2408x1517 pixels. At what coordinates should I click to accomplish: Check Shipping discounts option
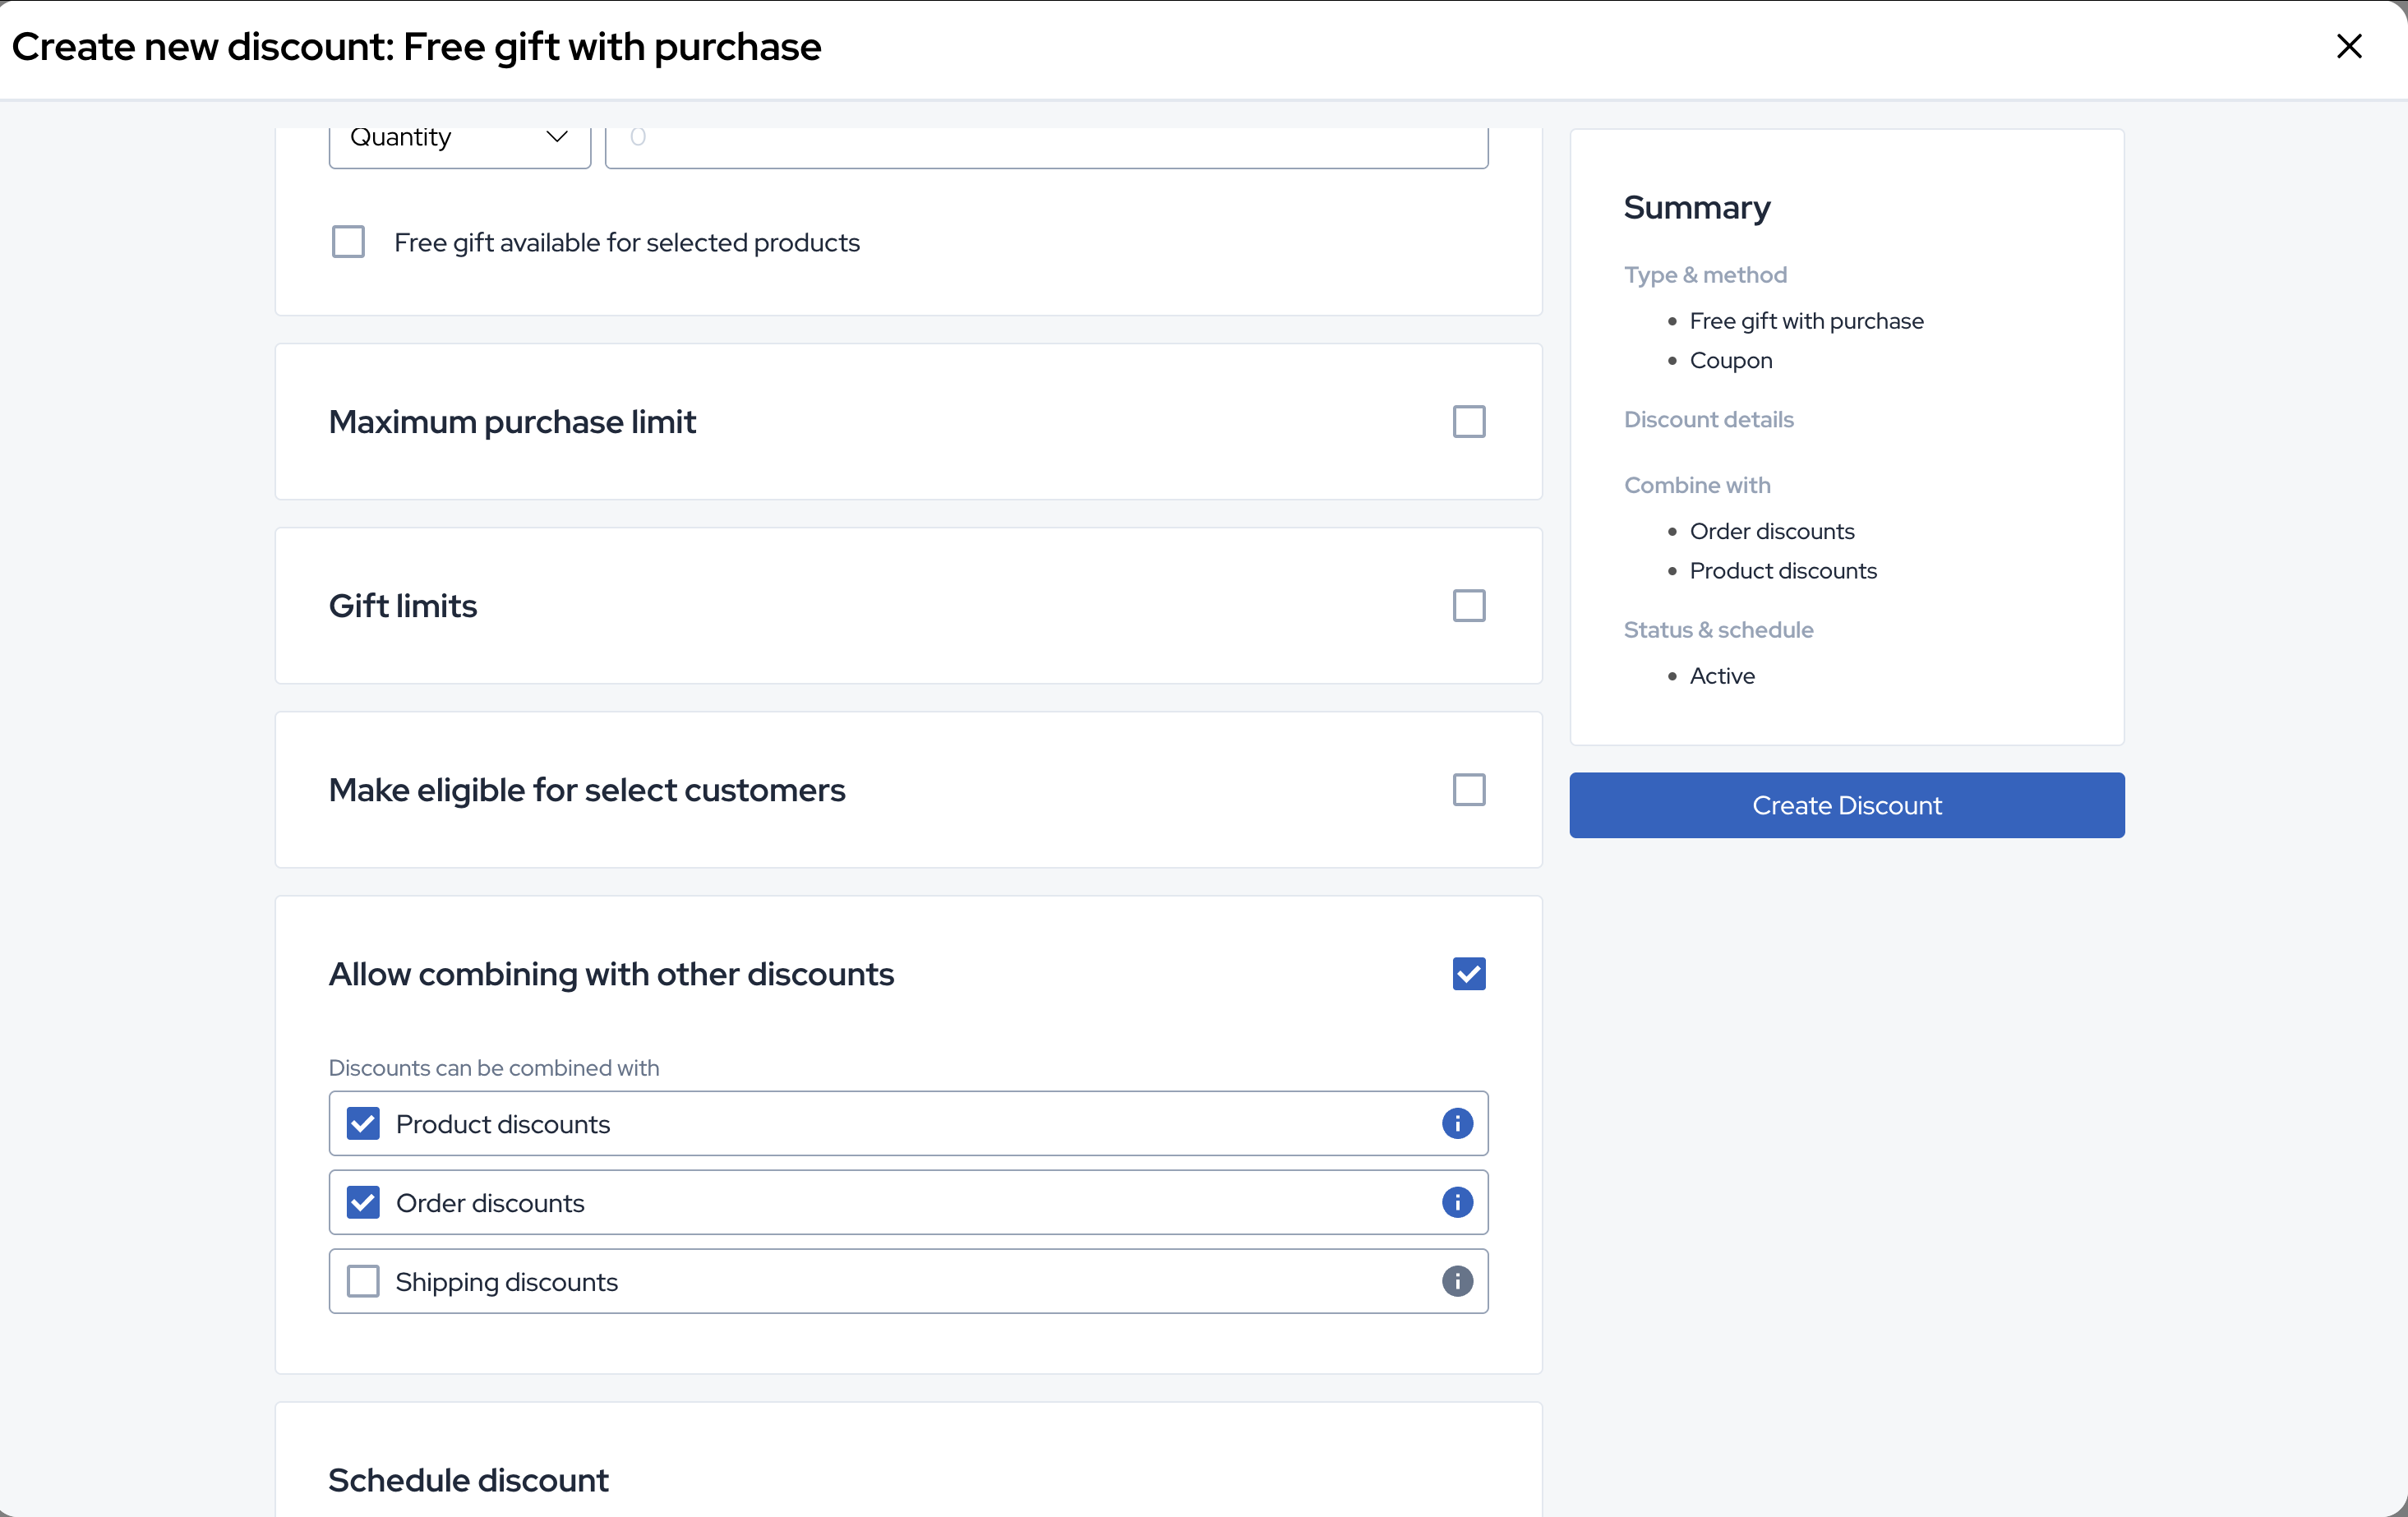(x=363, y=1281)
